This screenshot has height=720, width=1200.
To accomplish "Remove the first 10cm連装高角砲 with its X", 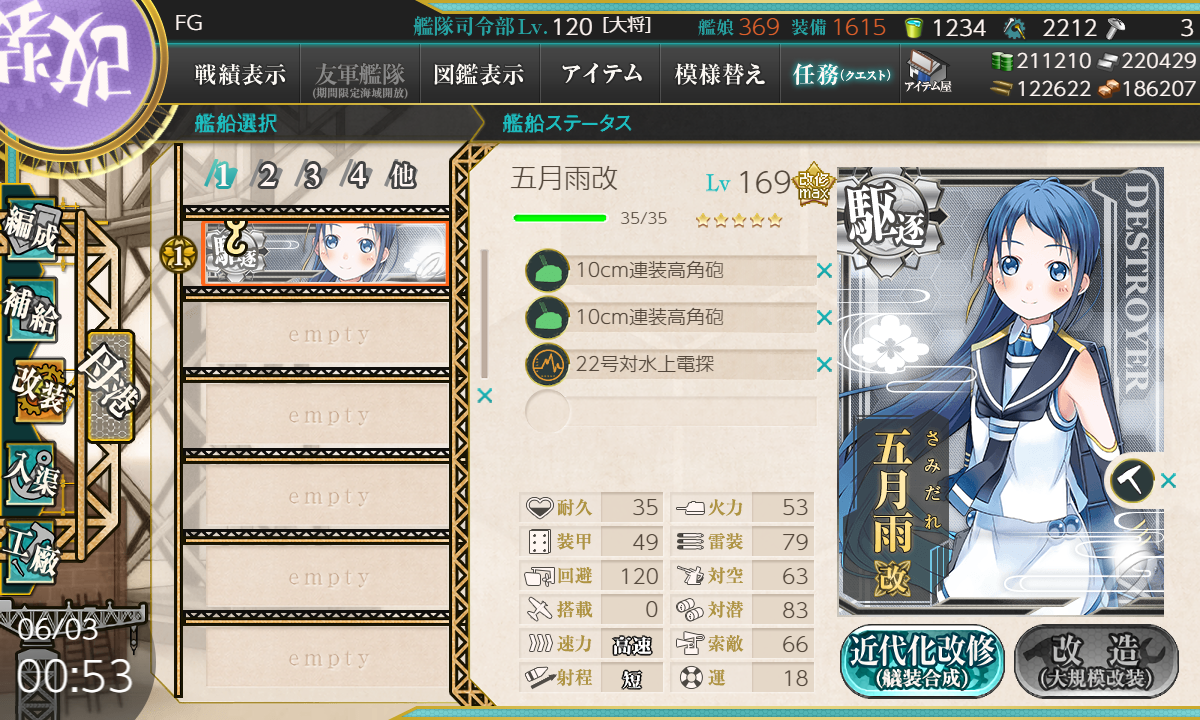I will tap(824, 270).
